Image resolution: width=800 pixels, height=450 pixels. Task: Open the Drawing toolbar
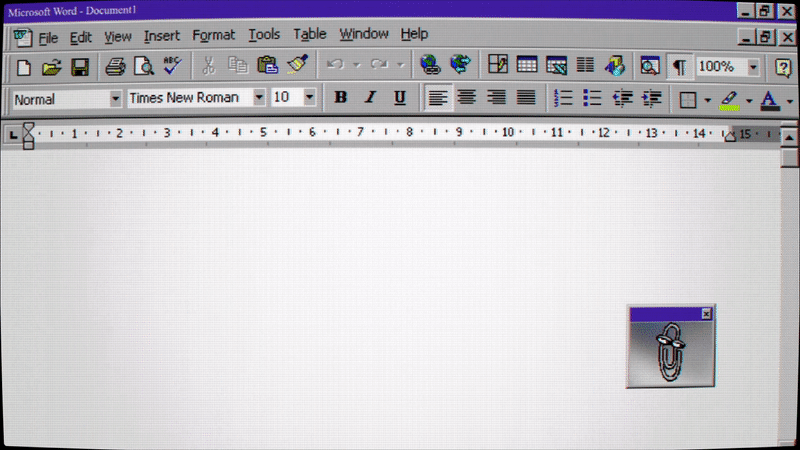[615, 66]
